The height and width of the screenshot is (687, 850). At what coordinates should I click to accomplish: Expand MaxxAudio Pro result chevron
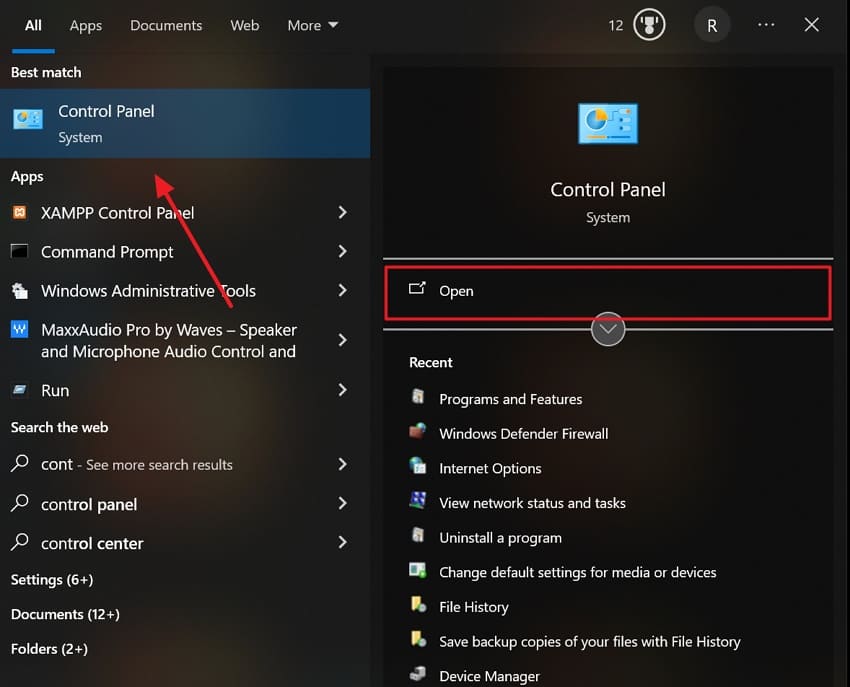click(342, 341)
